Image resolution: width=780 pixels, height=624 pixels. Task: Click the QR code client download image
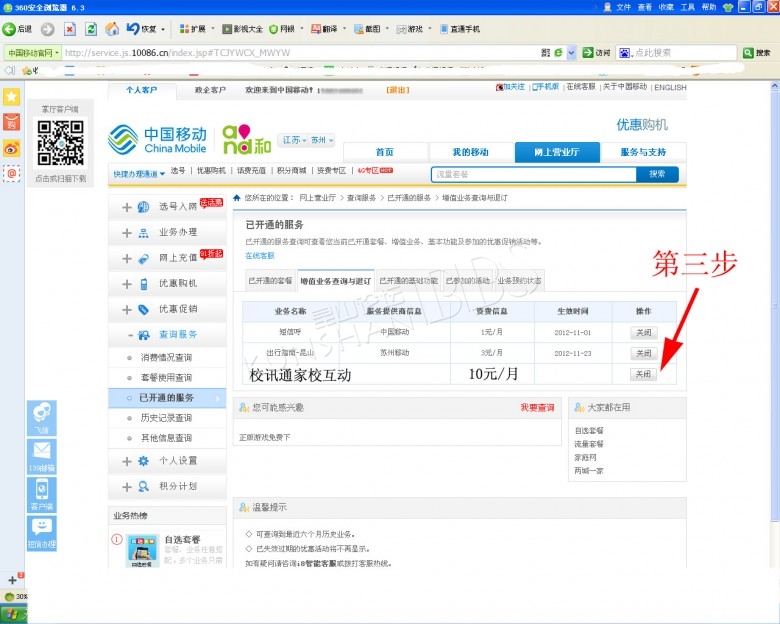tap(60, 143)
